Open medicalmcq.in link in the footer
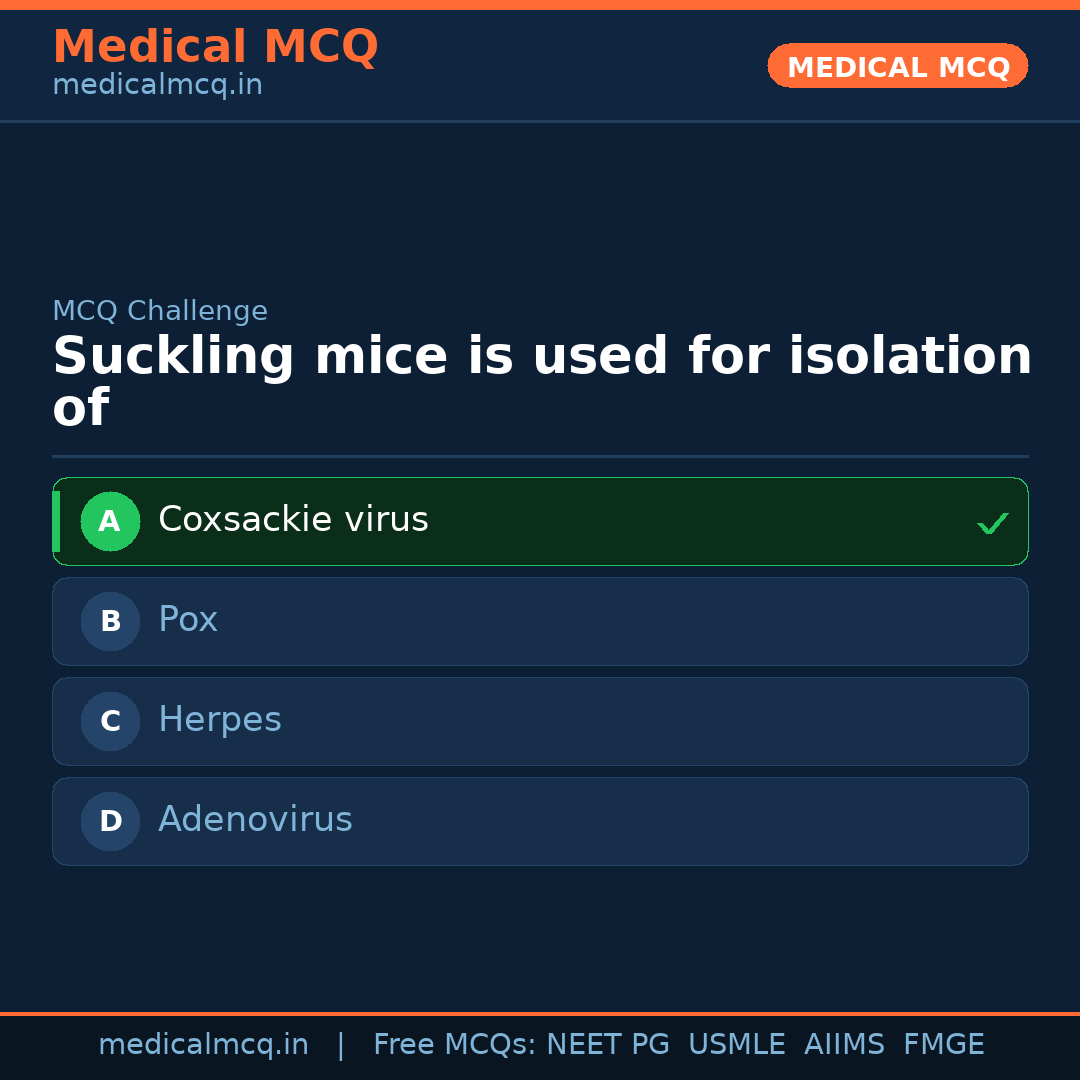1080x1080 pixels. pos(203,1045)
